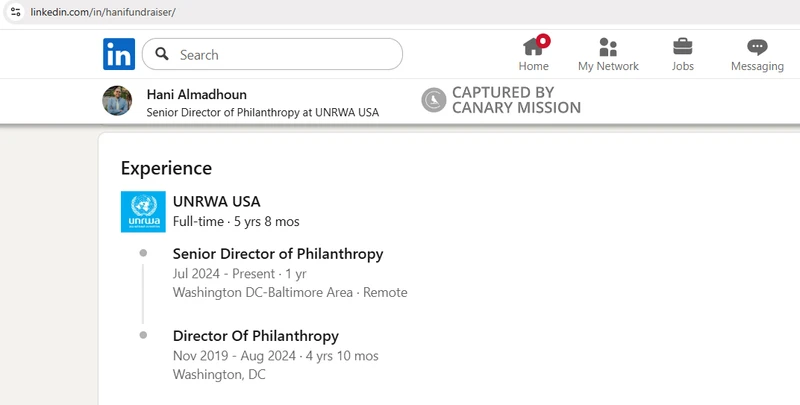Viewport: 800px width, 405px height.
Task: Select the linkedin.com URL in address bar
Action: [x=103, y=10]
